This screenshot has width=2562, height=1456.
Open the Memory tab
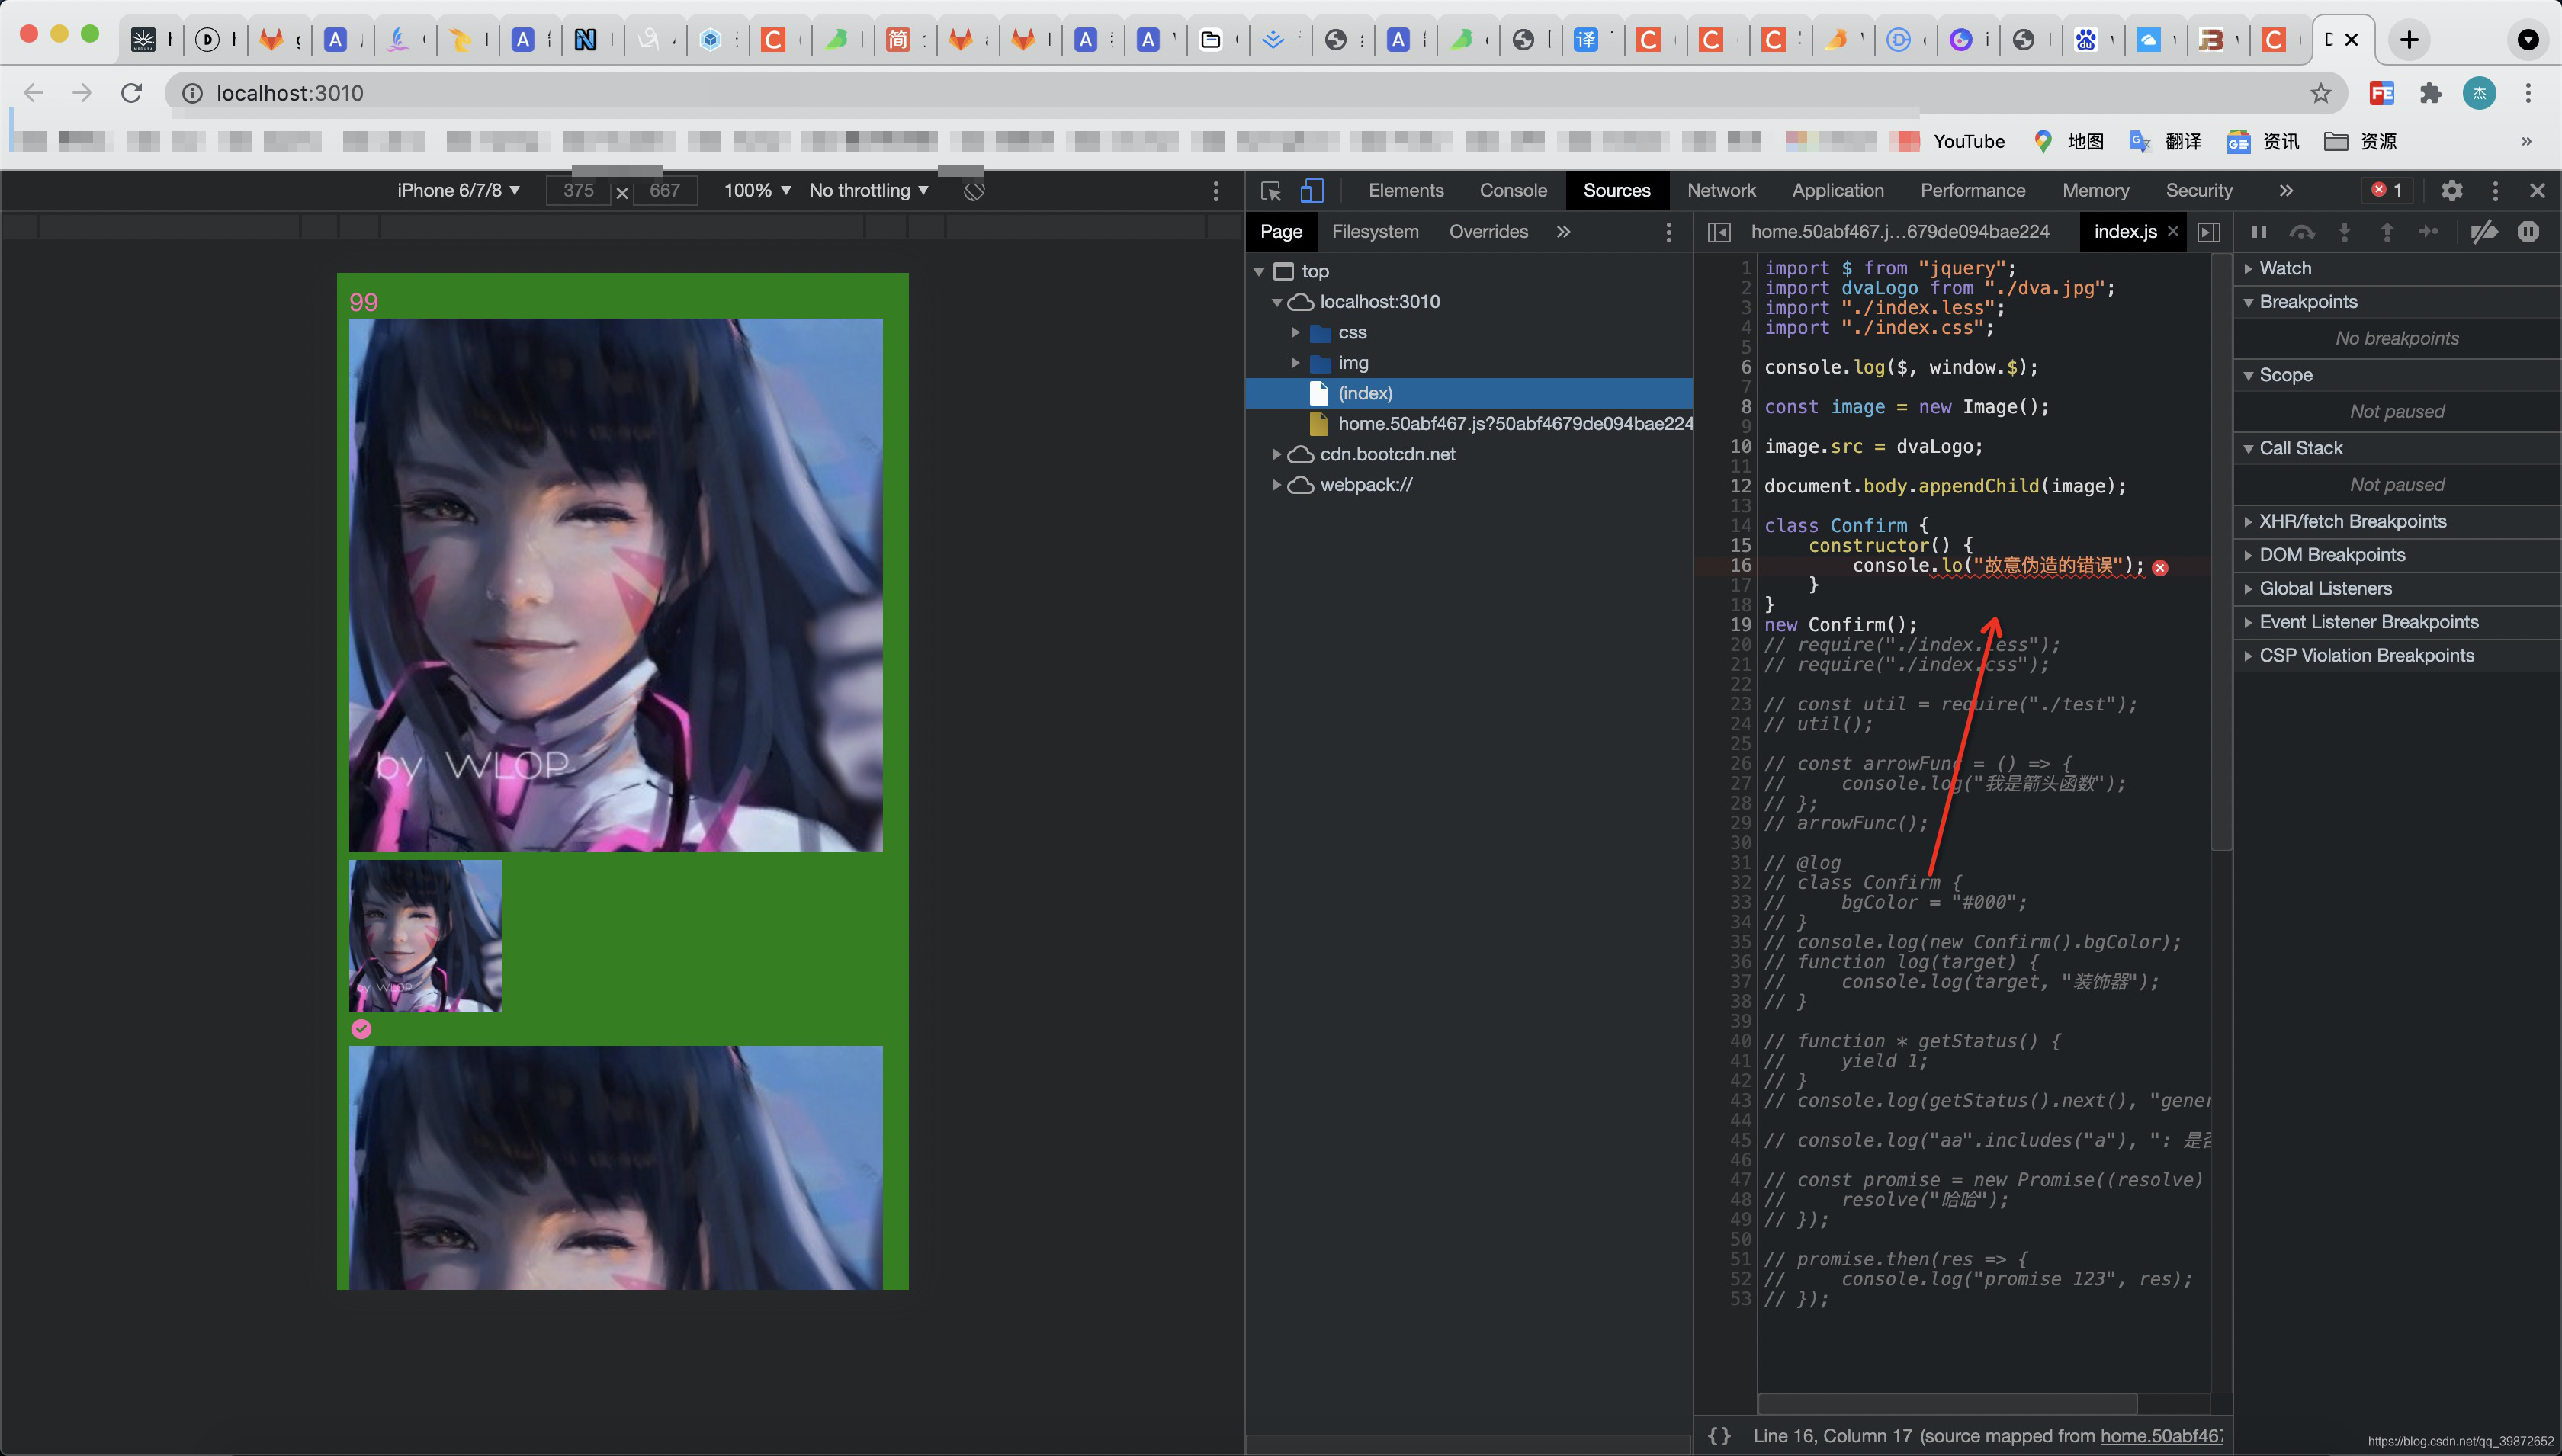pyautogui.click(x=2095, y=190)
